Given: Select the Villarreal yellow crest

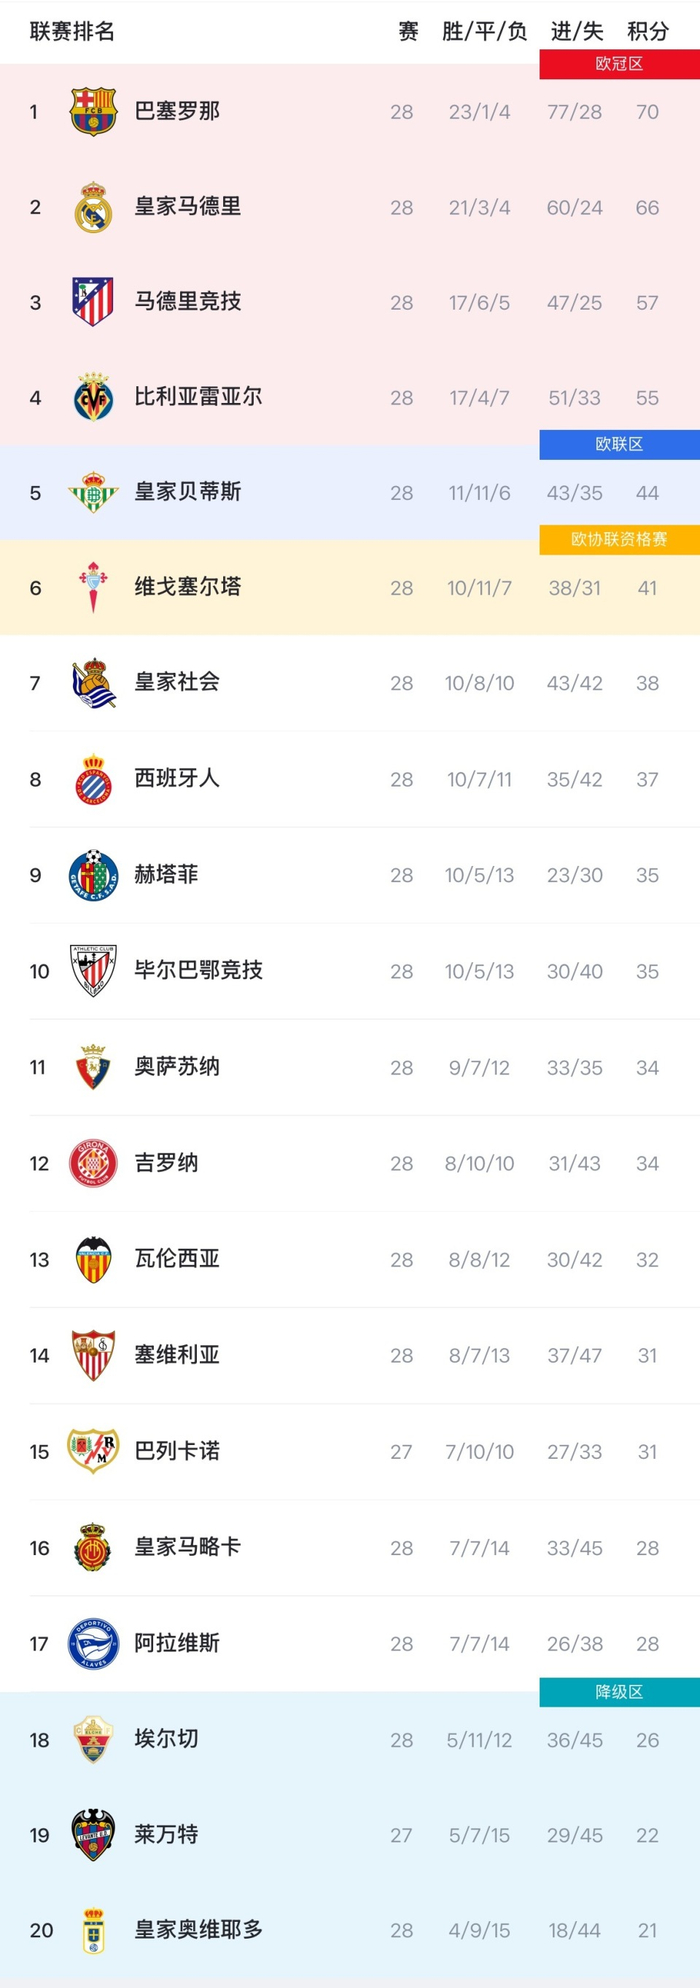Looking at the screenshot, I should [x=93, y=397].
